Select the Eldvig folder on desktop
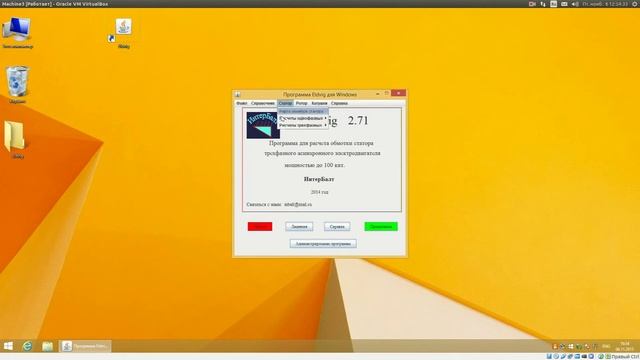The width and height of the screenshot is (640, 360). pos(16,139)
